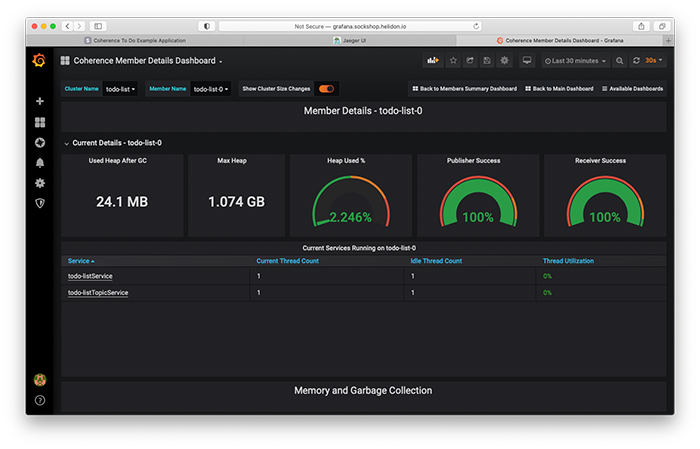Click the browser forward arrow
Viewport: 700px width, 449px height.
point(79,26)
